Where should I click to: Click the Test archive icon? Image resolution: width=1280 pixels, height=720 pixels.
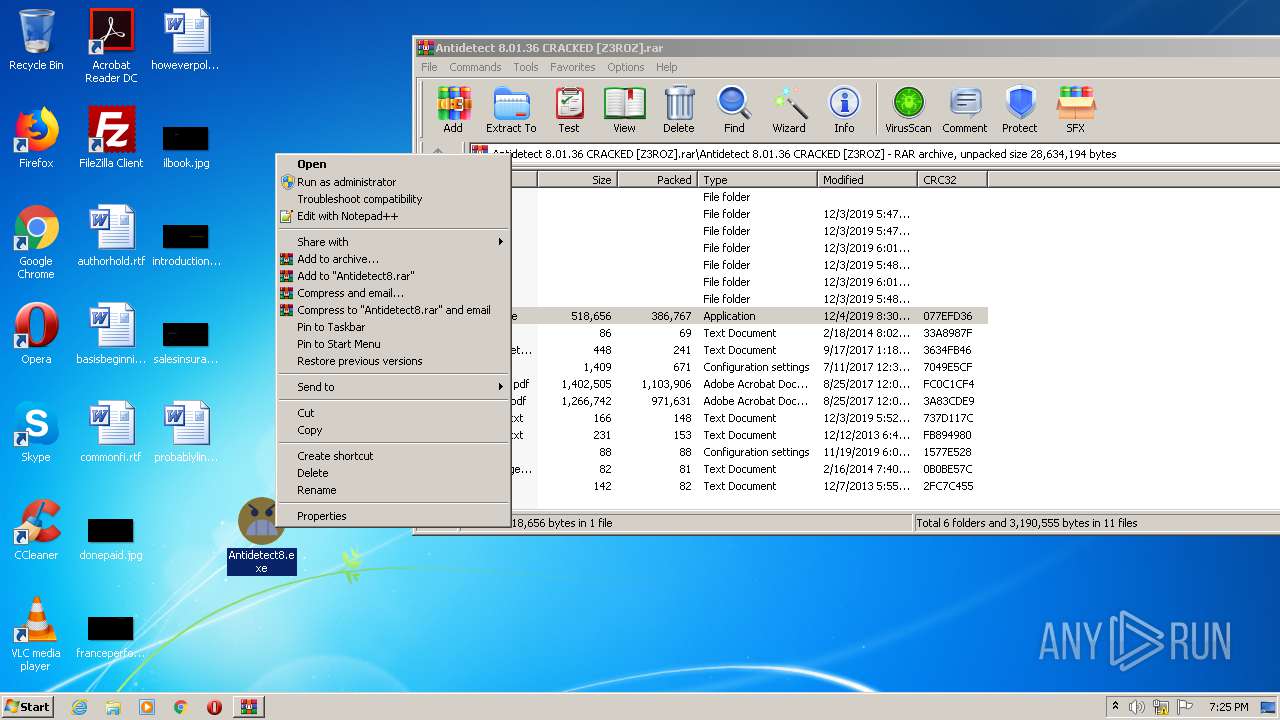coord(569,110)
